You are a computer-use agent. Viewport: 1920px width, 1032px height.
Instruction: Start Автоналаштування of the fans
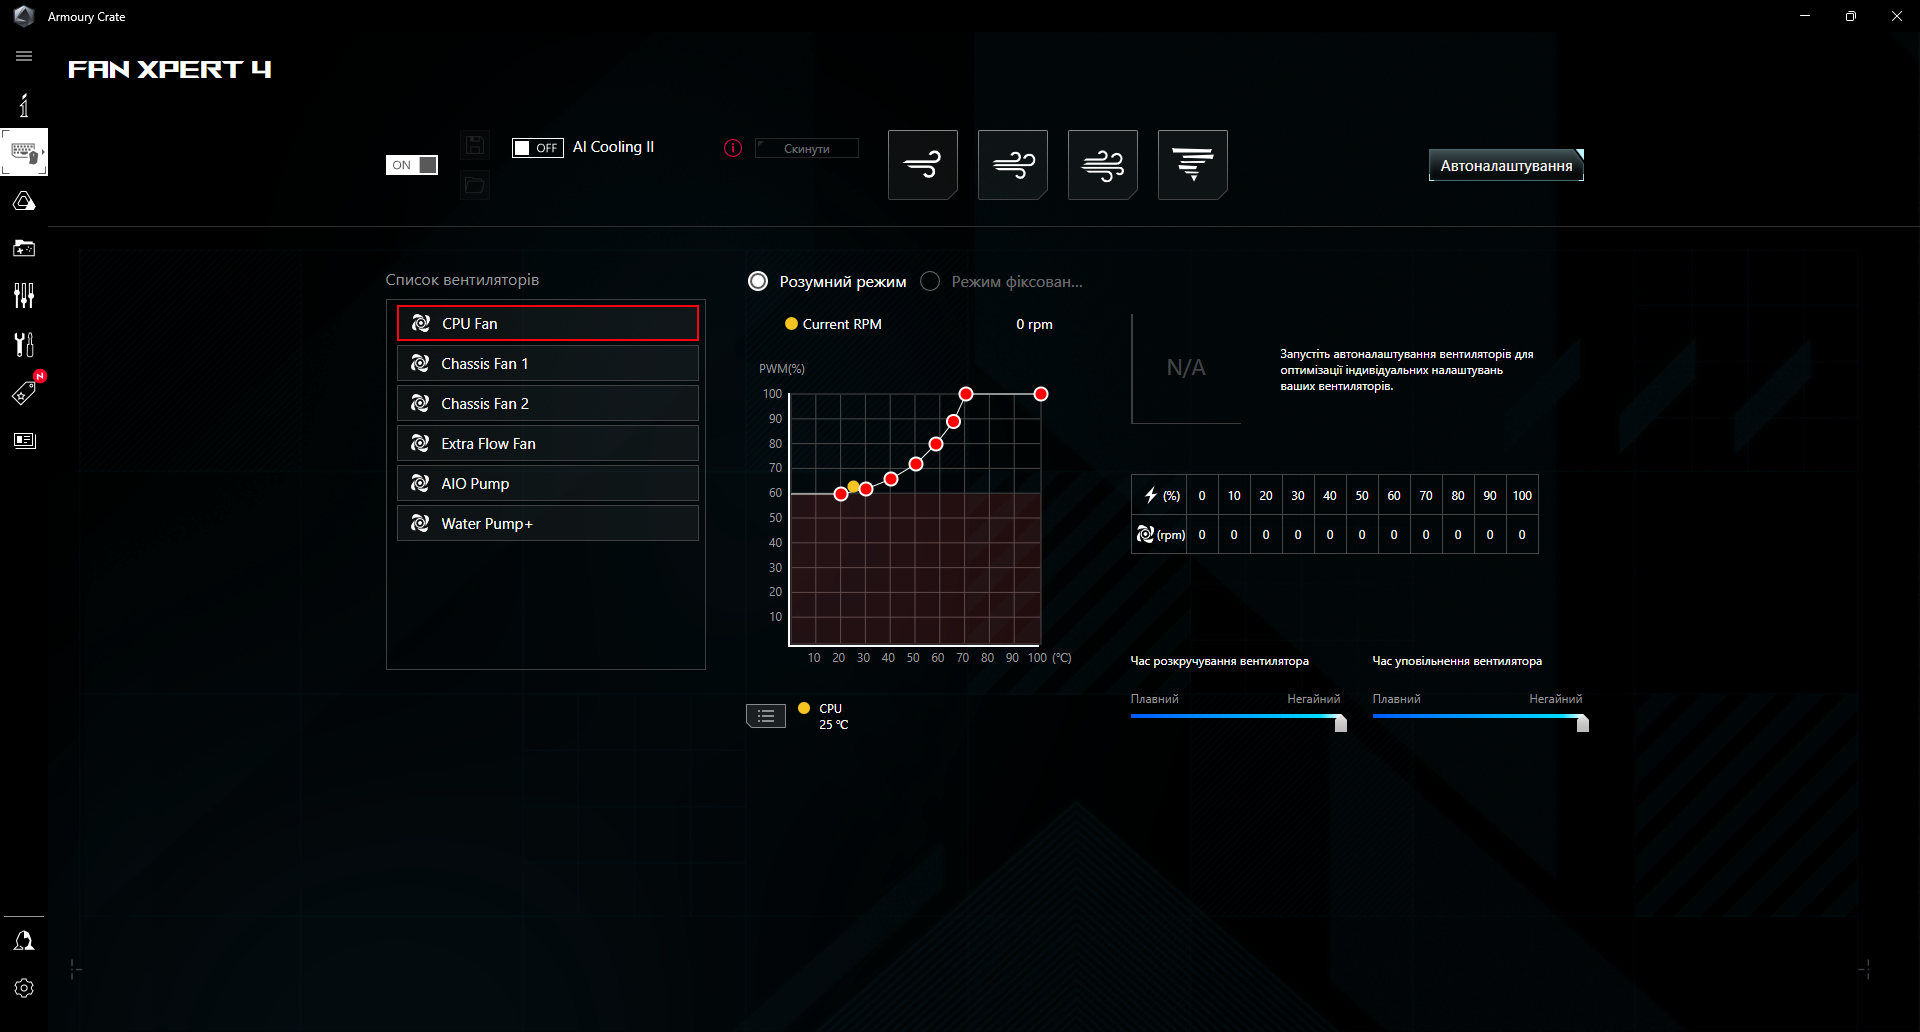[1504, 164]
